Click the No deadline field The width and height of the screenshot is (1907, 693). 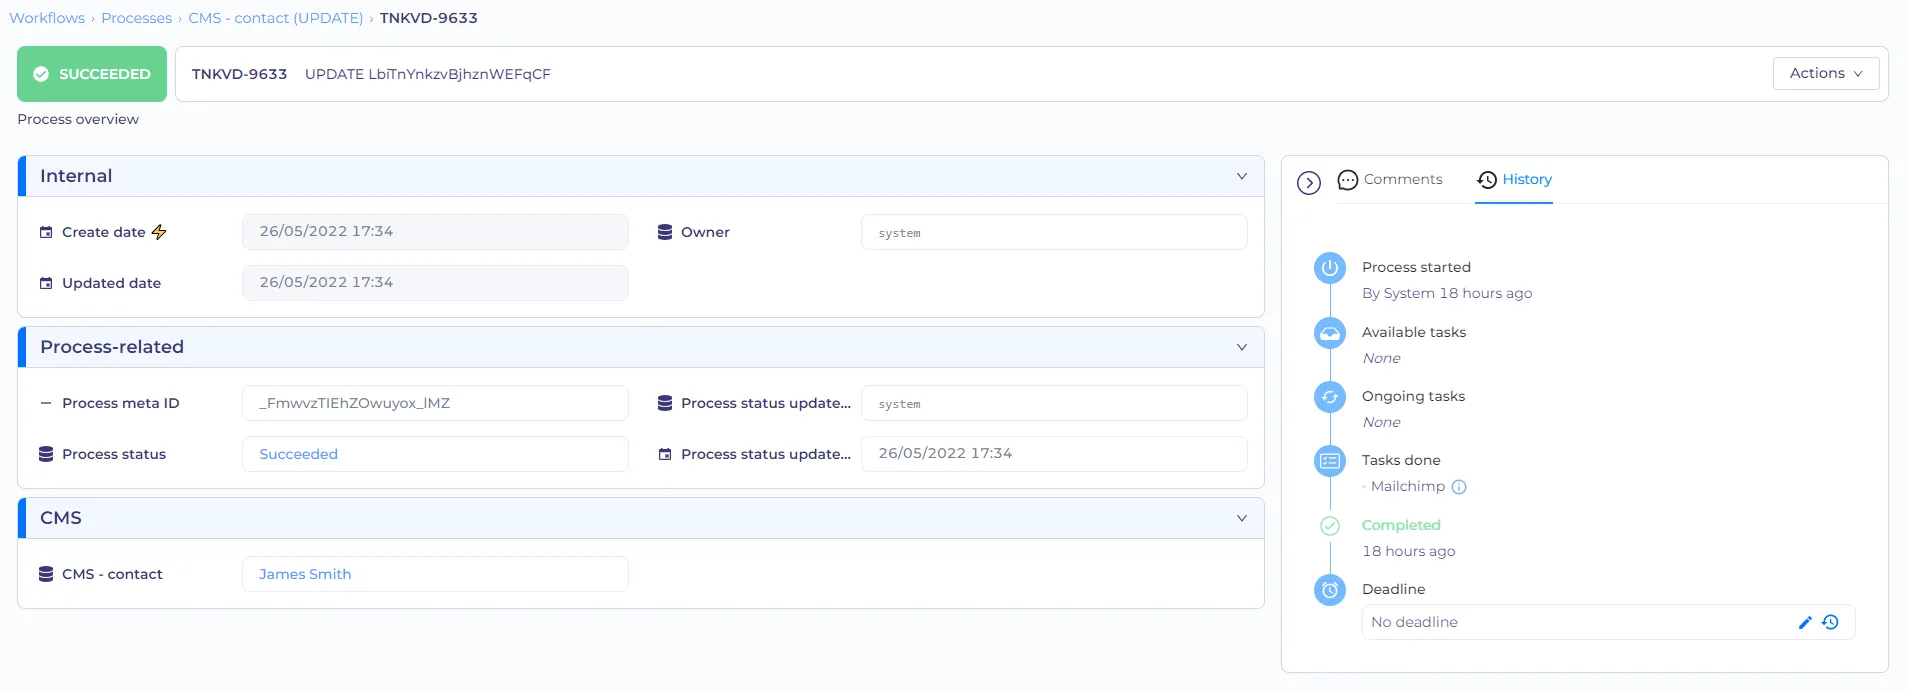point(1608,622)
